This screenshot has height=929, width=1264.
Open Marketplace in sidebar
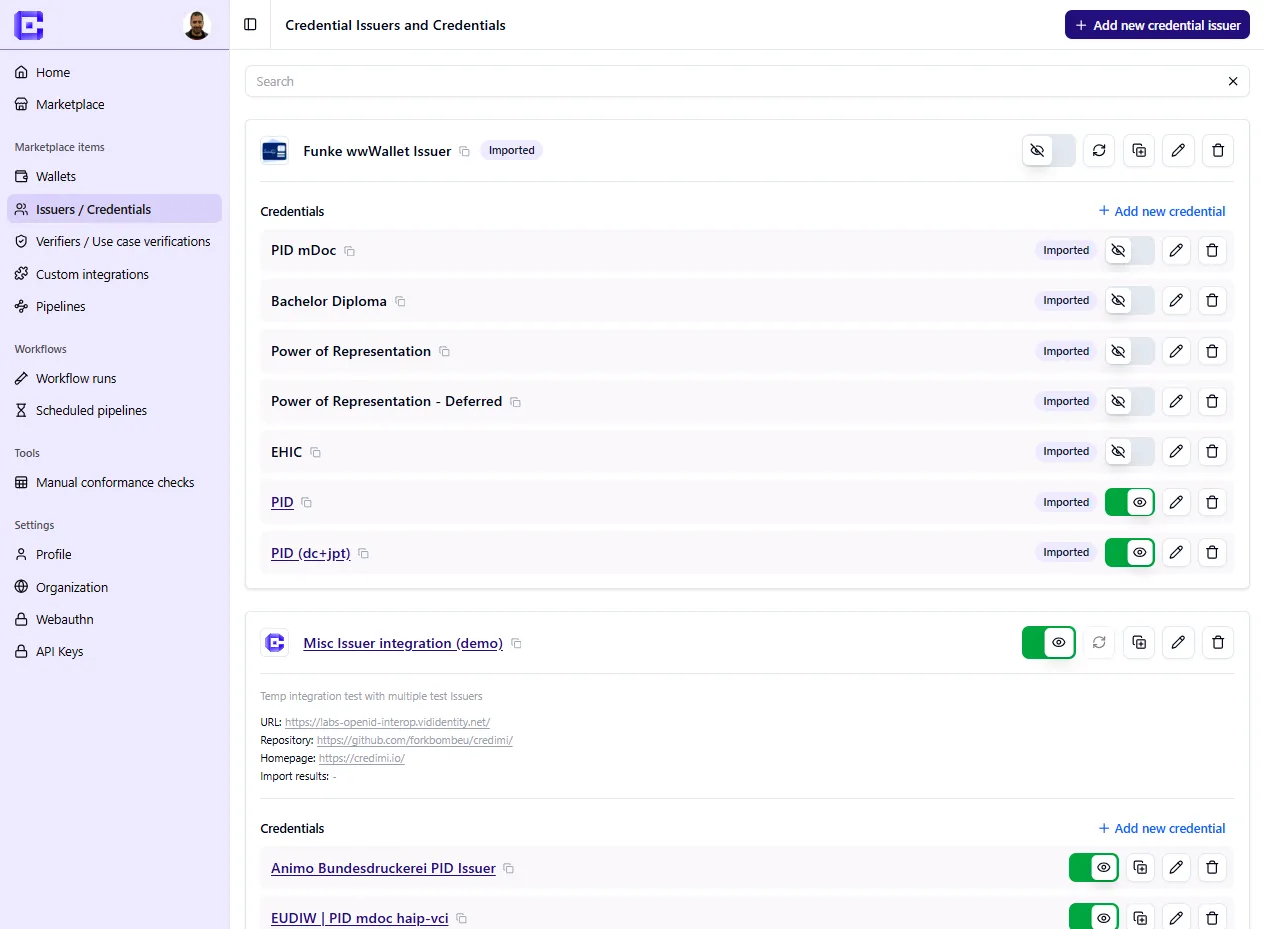114,104
